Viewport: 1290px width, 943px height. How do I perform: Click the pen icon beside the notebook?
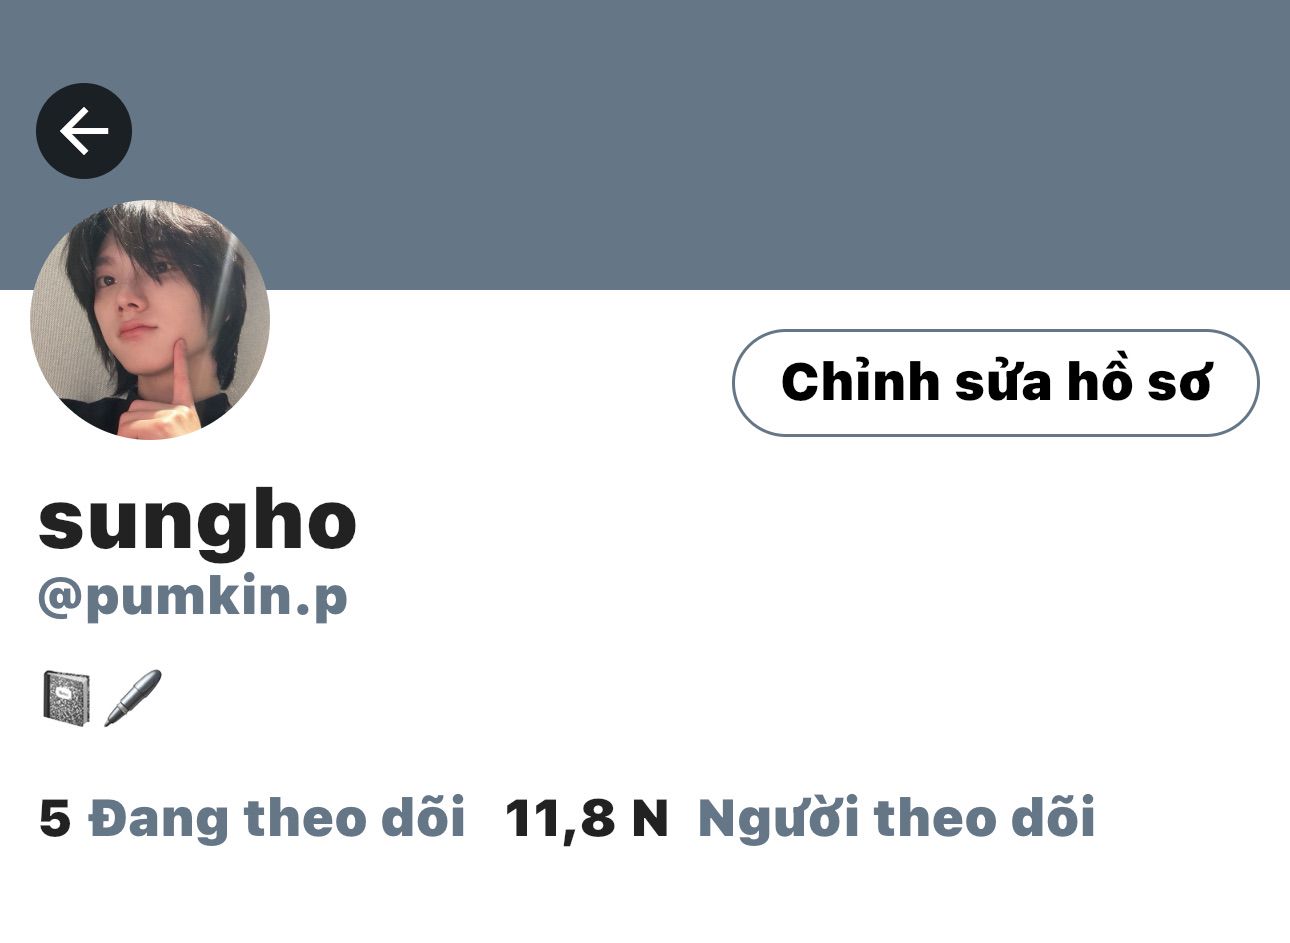tap(133, 697)
